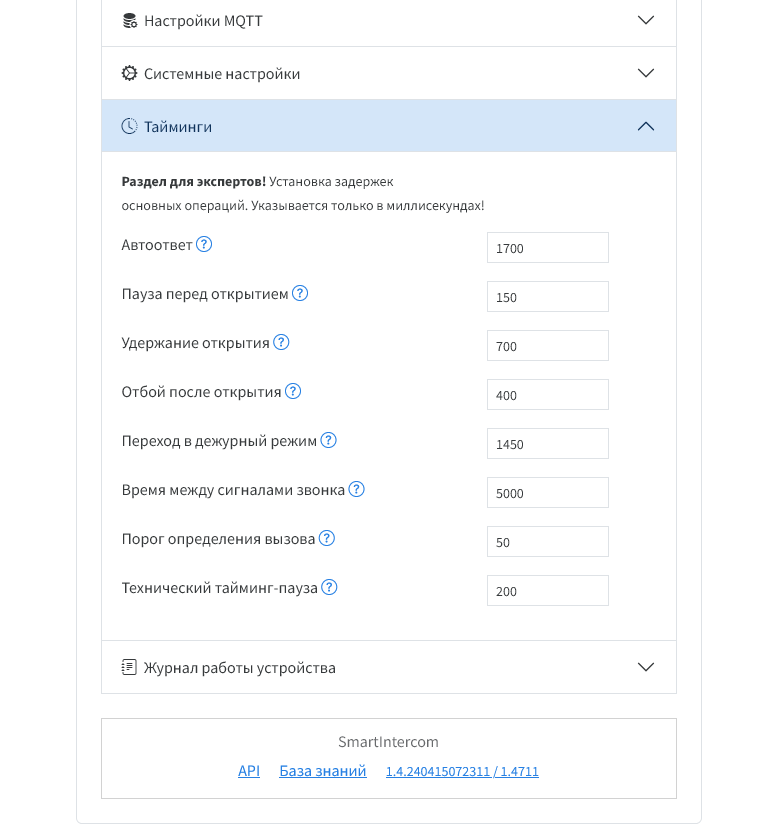
Task: Open help tooltip for Переход в дежурный режим
Action: point(329,440)
